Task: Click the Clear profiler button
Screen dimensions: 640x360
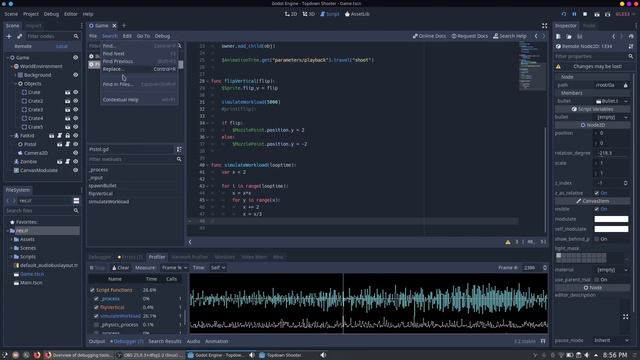Action: pos(120,268)
